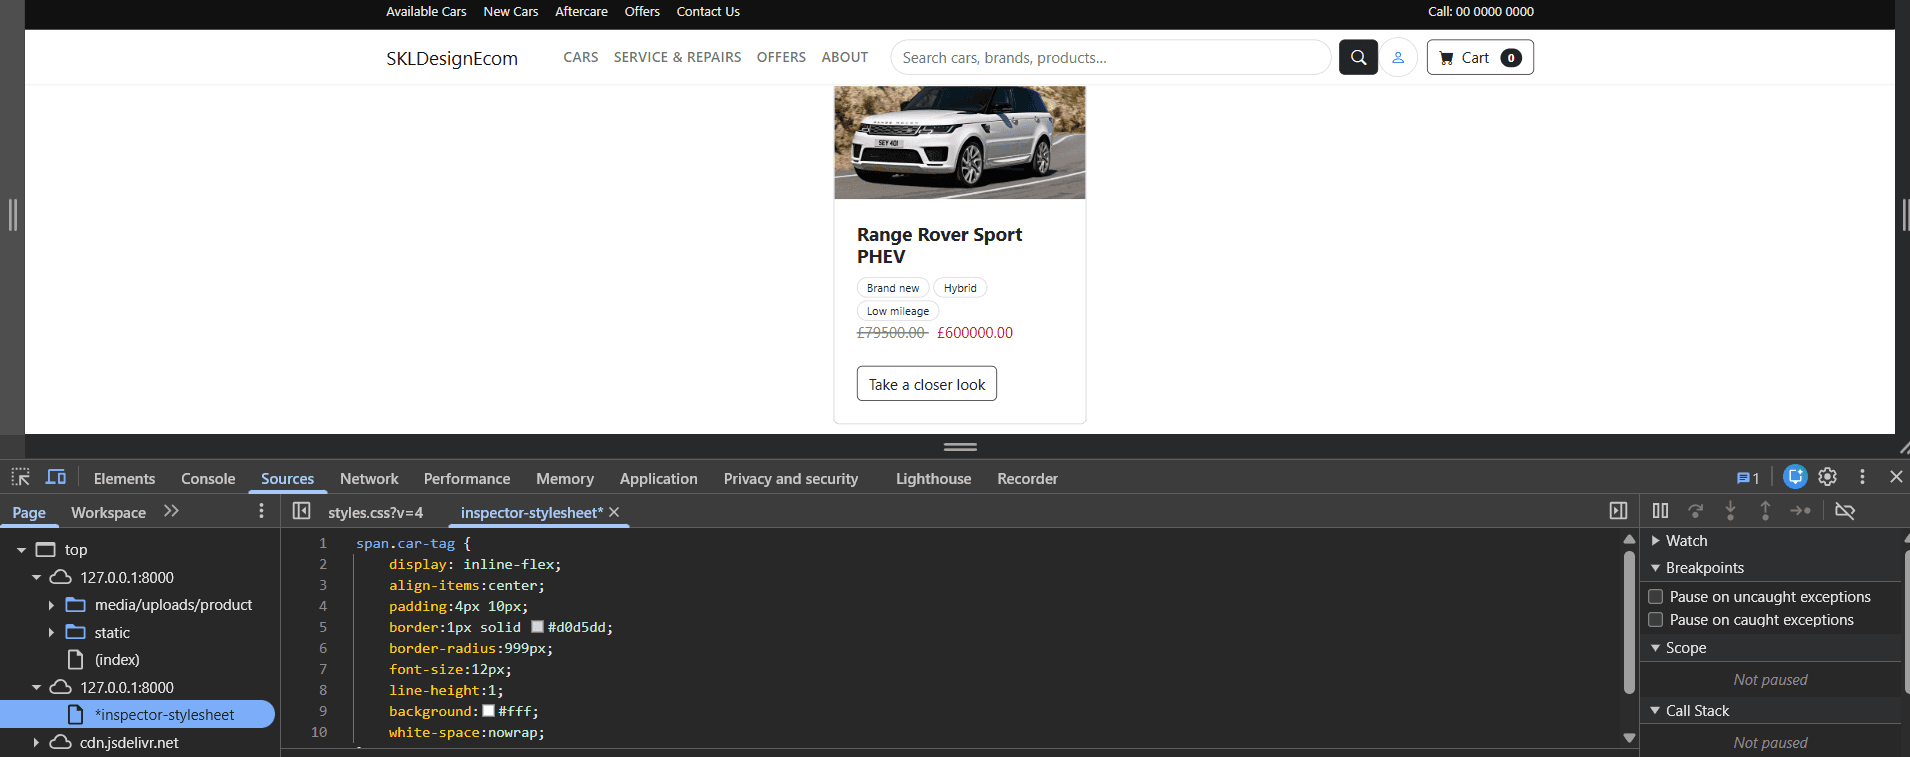1910x757 pixels.
Task: Enable Pause on uncaught exceptions
Action: [1656, 596]
